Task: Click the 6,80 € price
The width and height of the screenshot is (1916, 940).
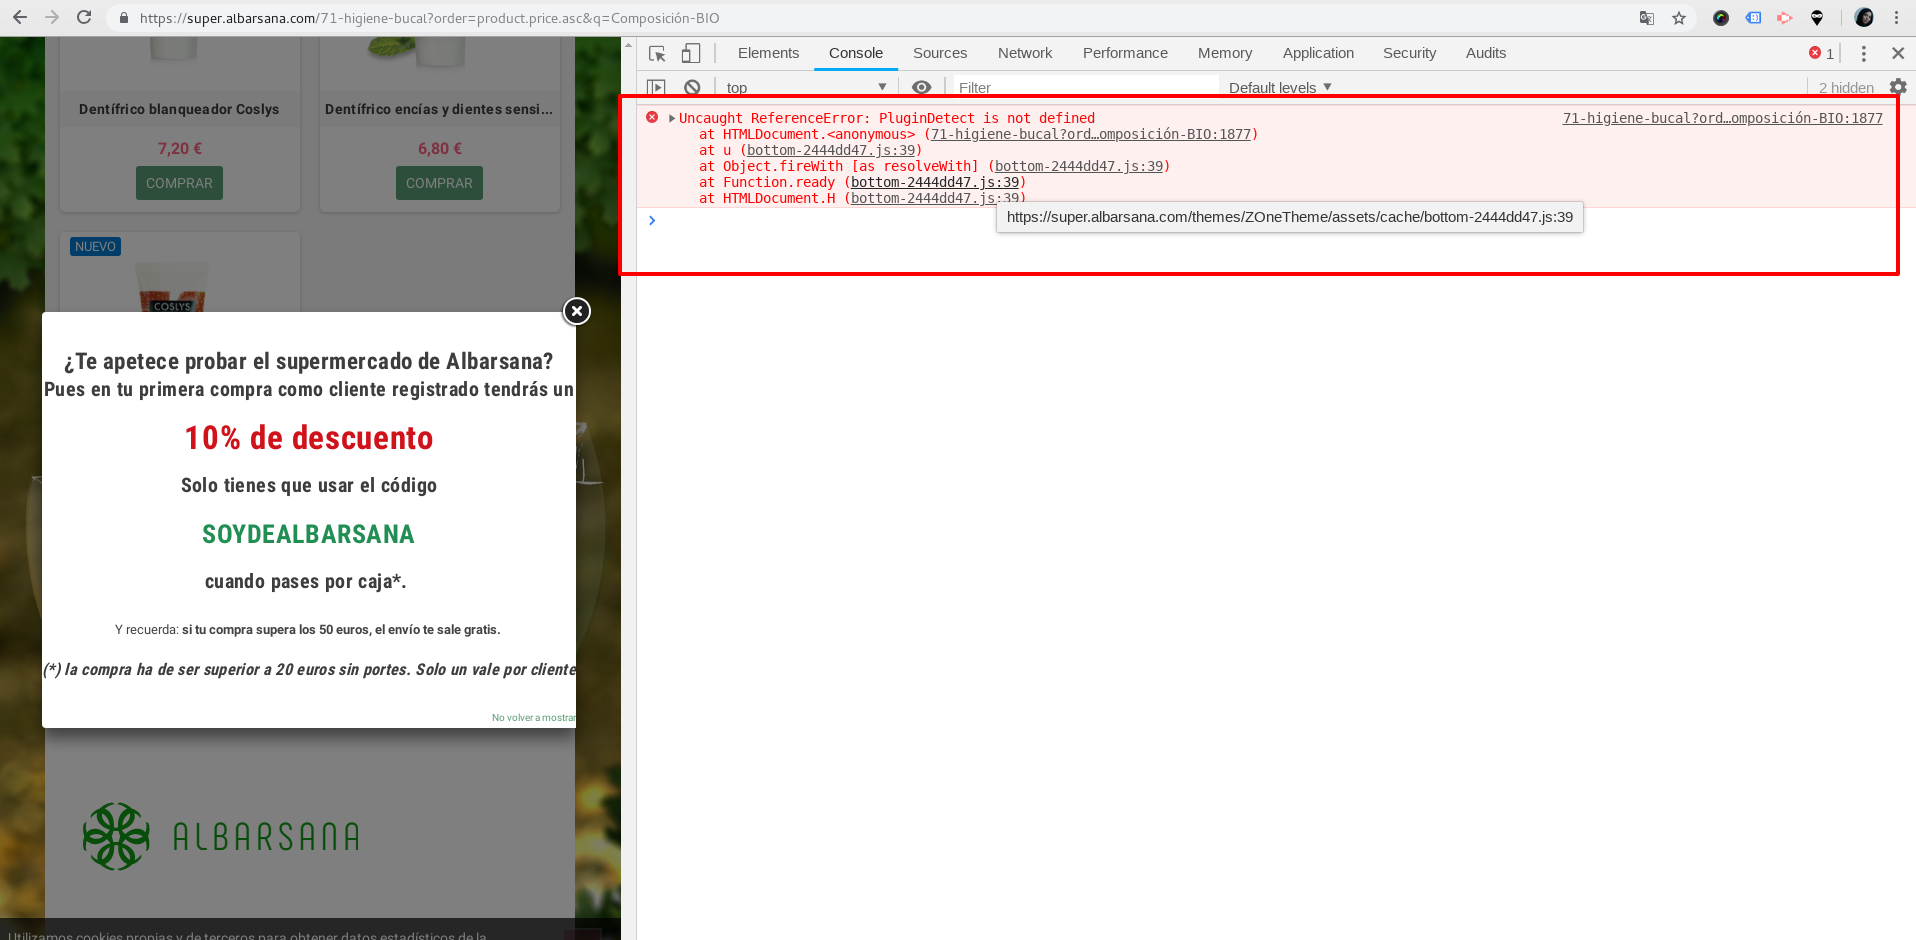Action: tap(439, 148)
